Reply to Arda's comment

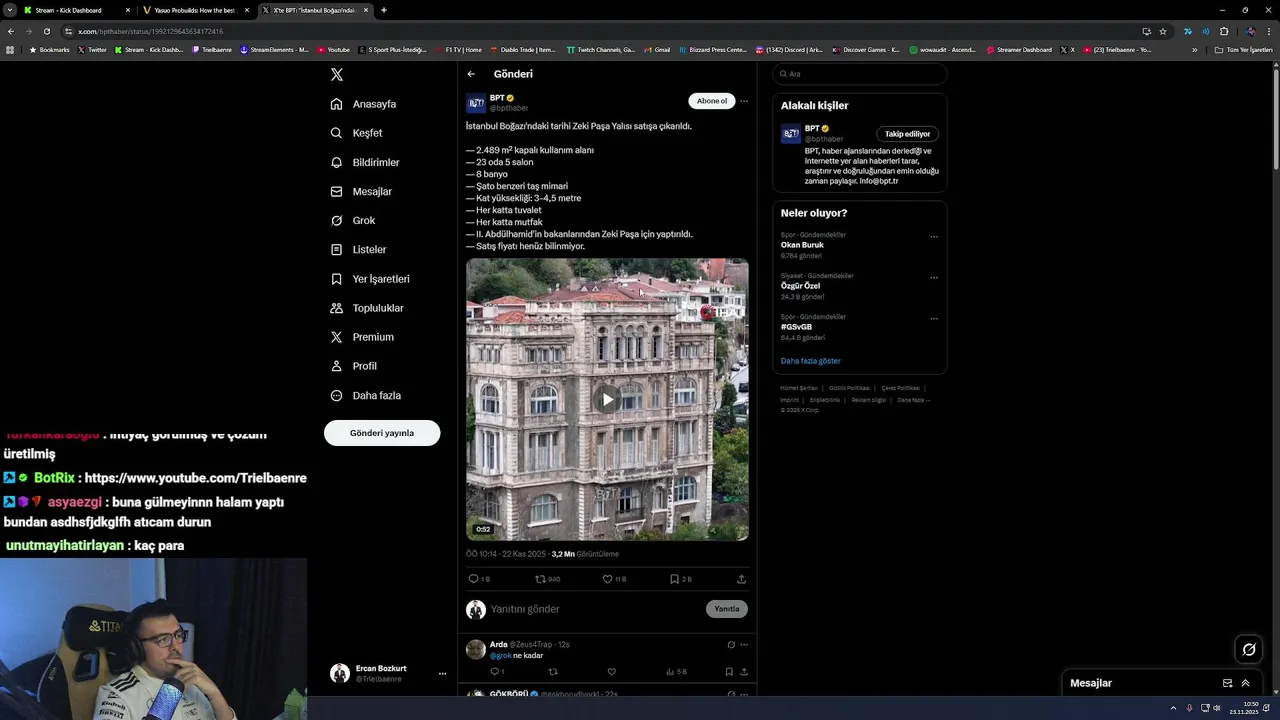coord(496,672)
